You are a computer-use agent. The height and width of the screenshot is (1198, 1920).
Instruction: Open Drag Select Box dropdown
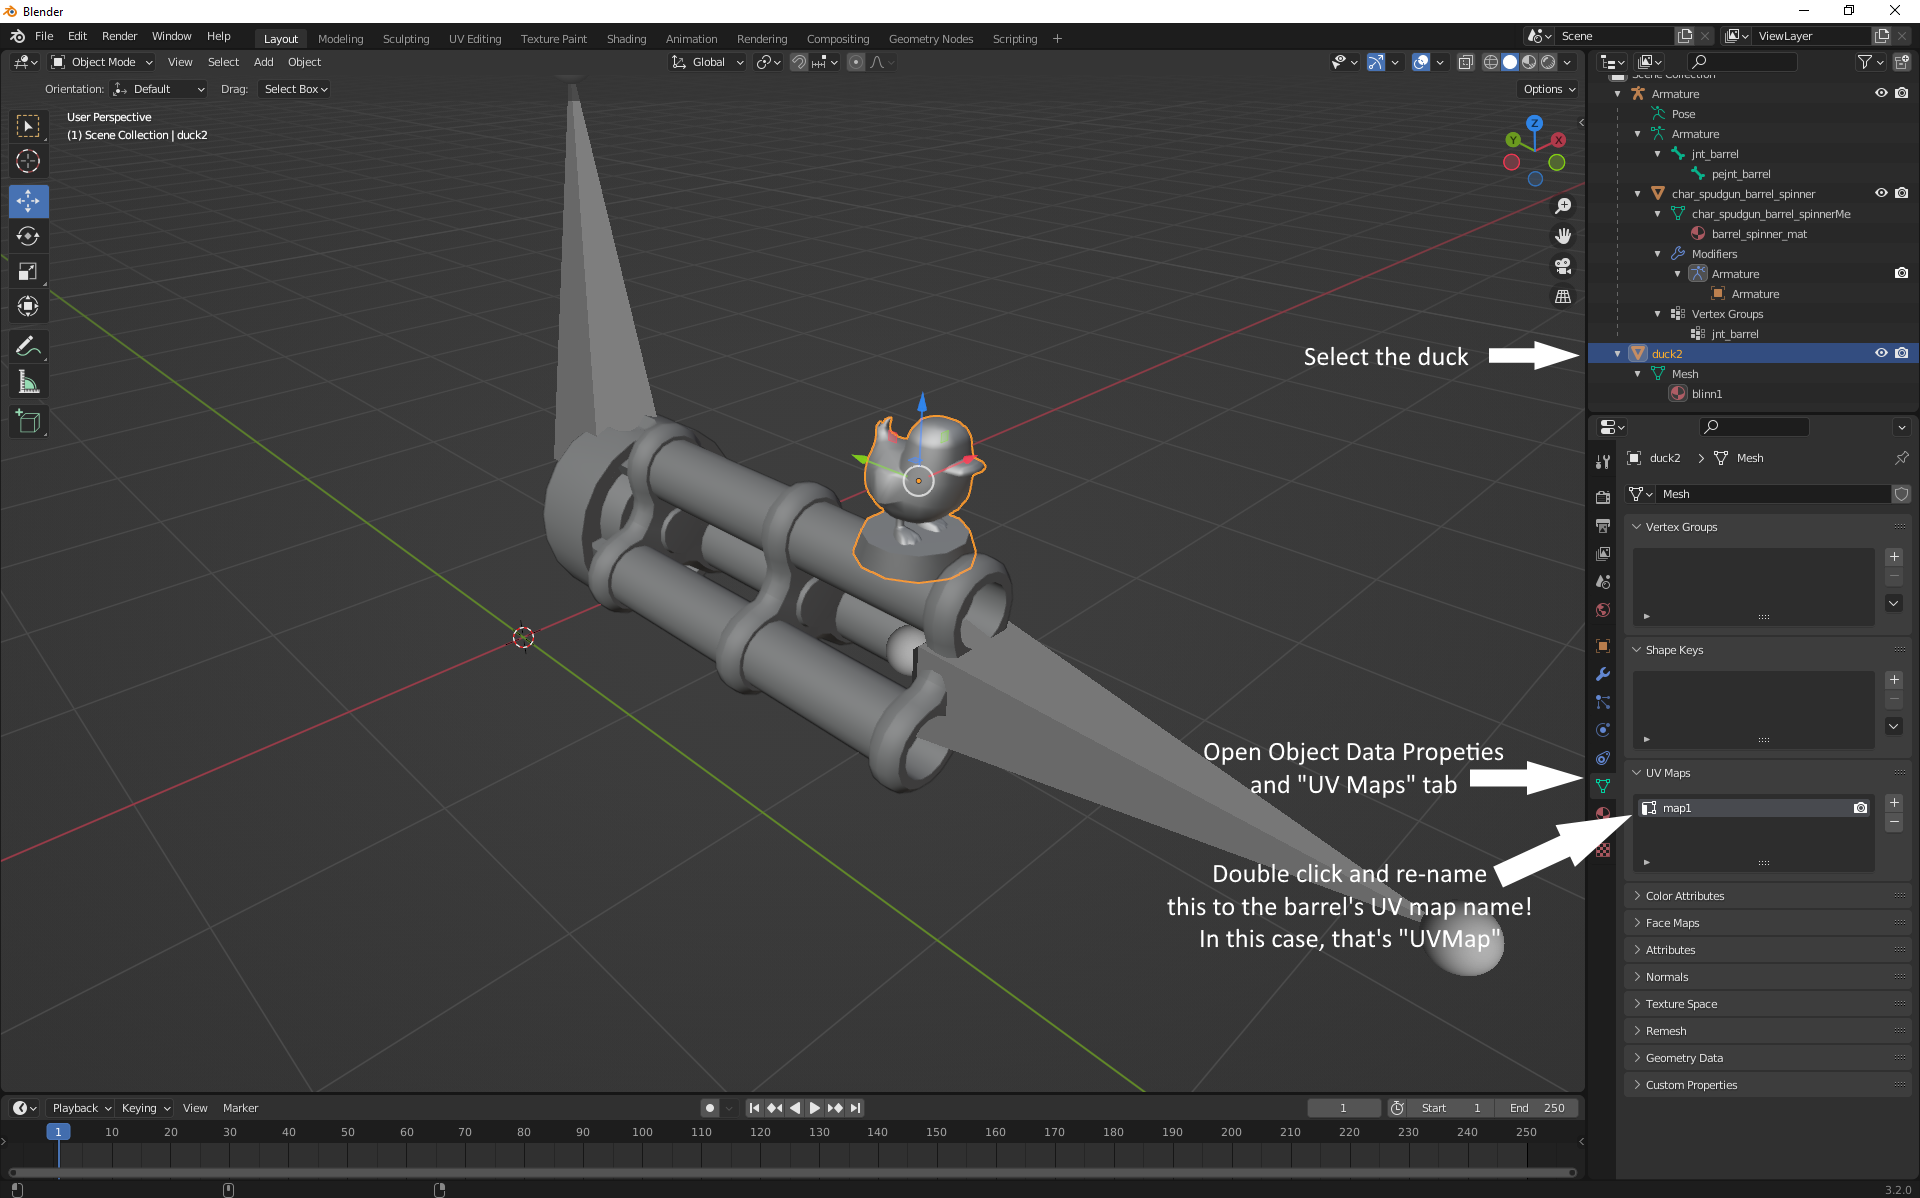coord(296,89)
